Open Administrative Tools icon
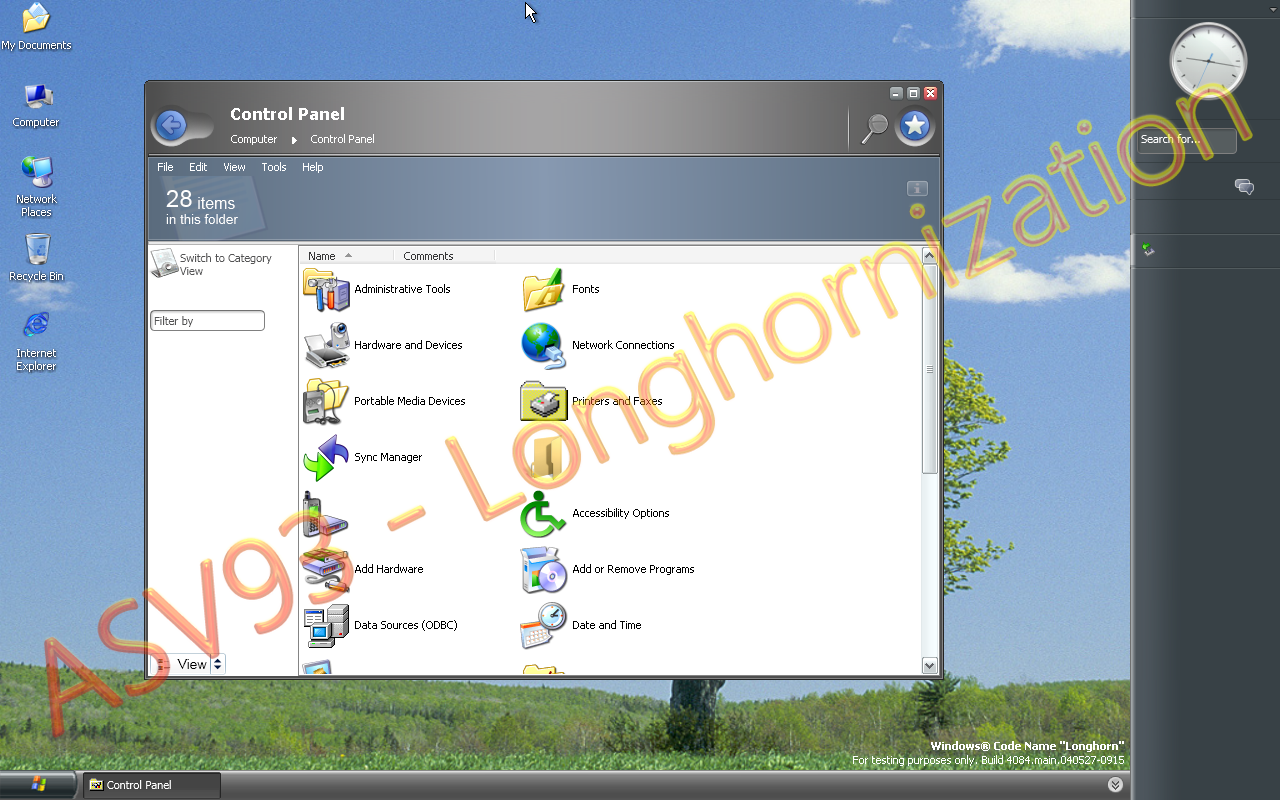Screen dimensions: 1280x800 click(326, 290)
